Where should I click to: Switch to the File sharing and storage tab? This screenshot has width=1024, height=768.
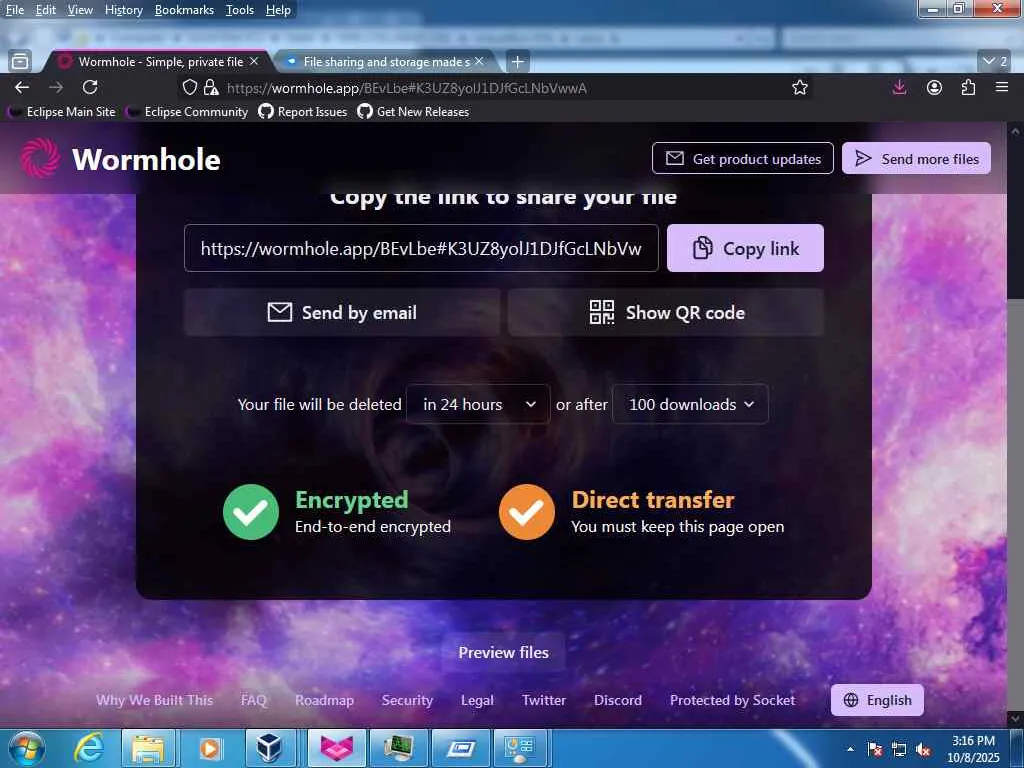(x=386, y=61)
